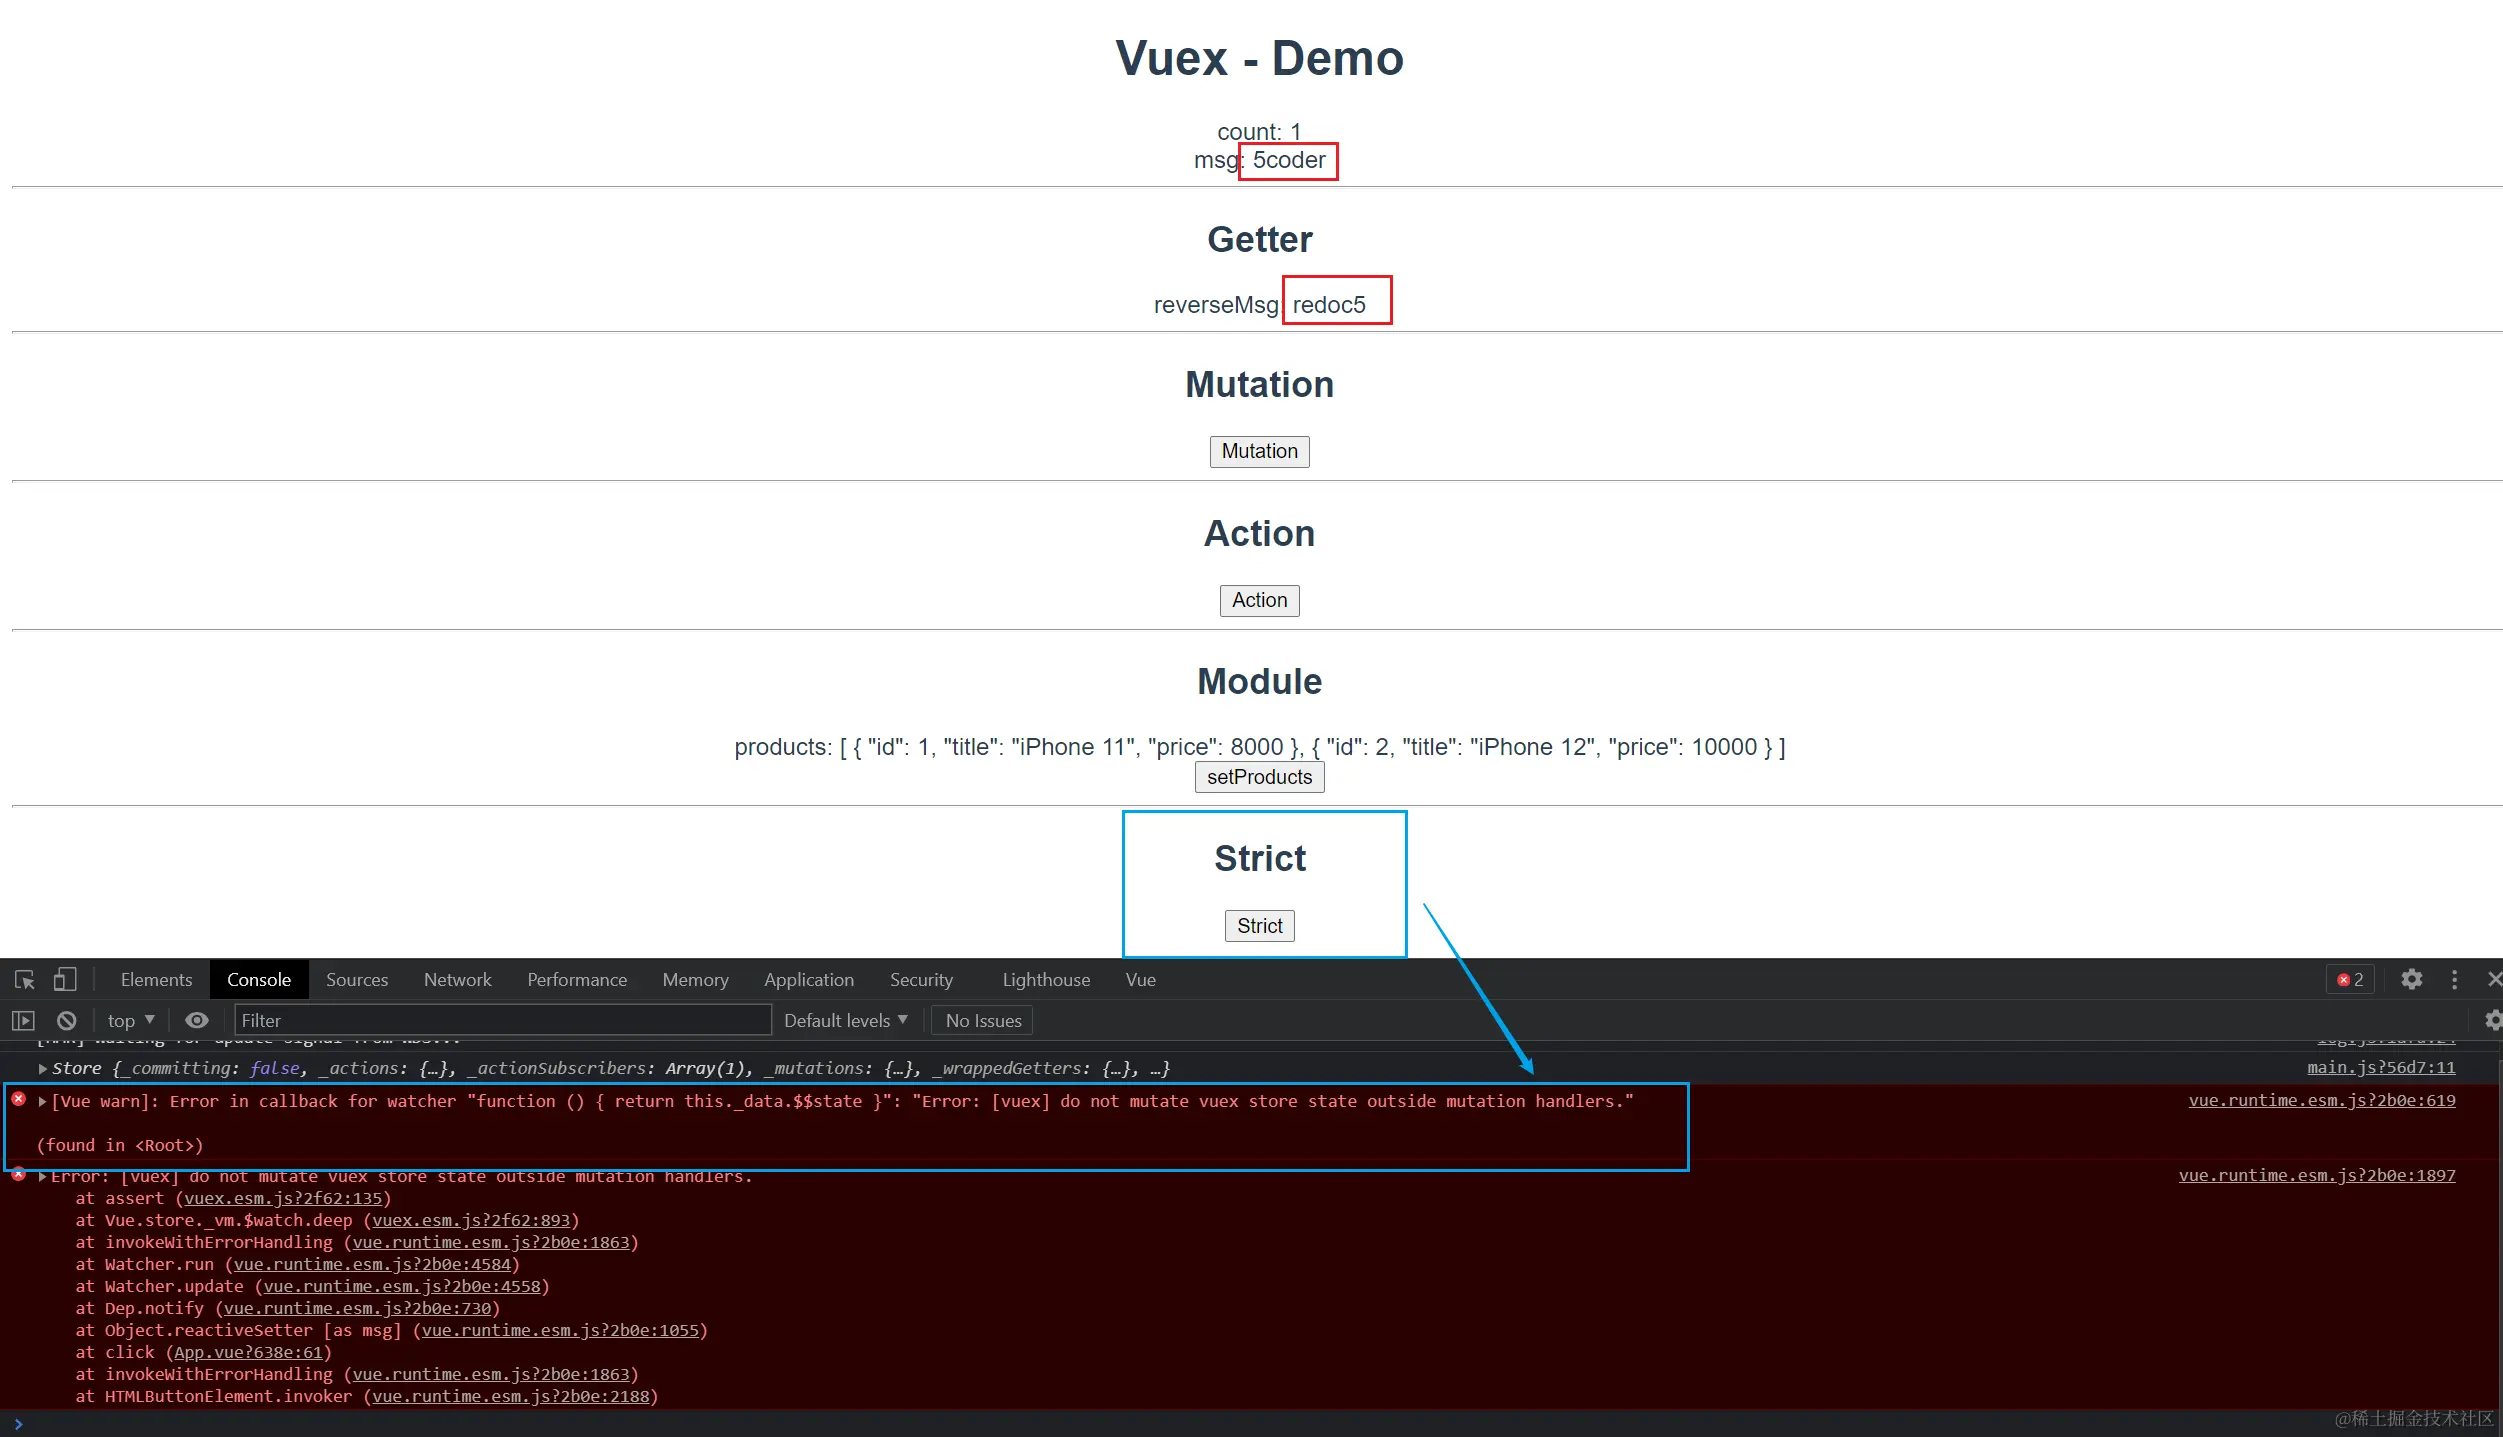Viewport: 2503px width, 1437px height.
Task: Switch to the Vue devtools tab
Action: pos(1140,980)
